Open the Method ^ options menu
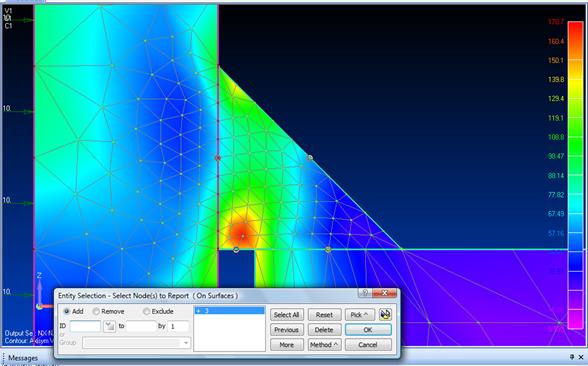The width and height of the screenshot is (588, 366). pyautogui.click(x=324, y=345)
